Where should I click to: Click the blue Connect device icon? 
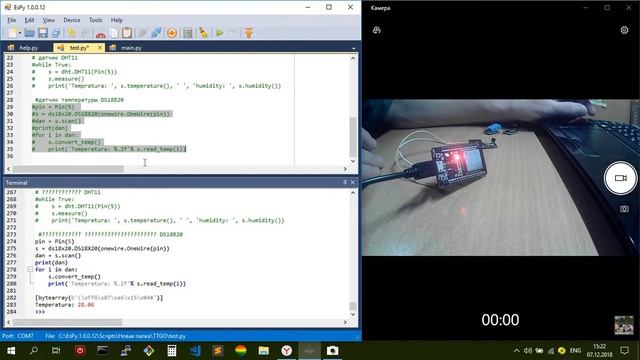pyautogui.click(x=156, y=33)
